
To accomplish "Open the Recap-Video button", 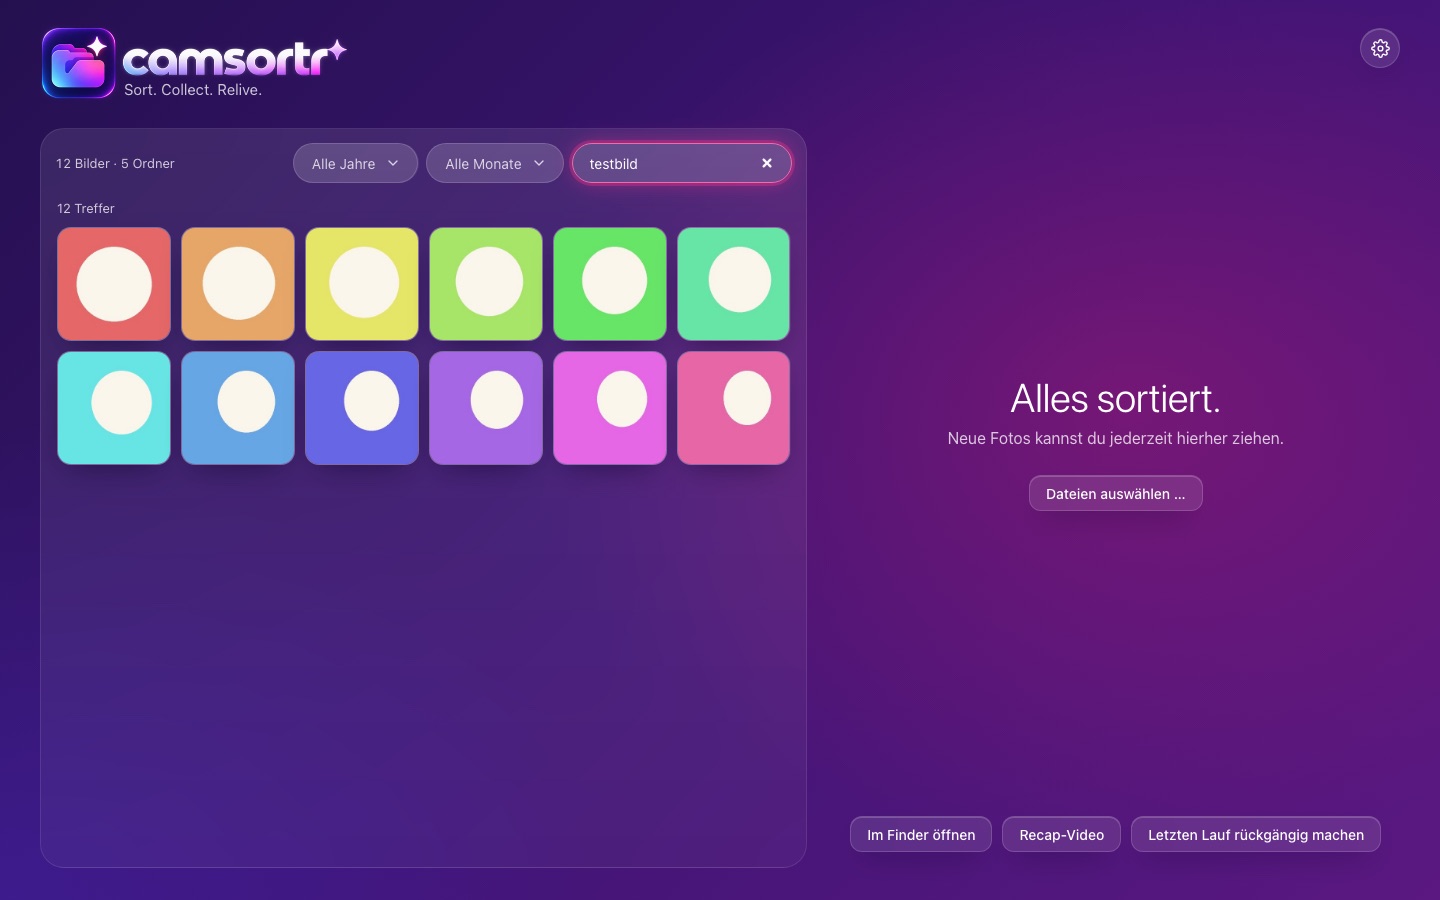I will [x=1062, y=834].
